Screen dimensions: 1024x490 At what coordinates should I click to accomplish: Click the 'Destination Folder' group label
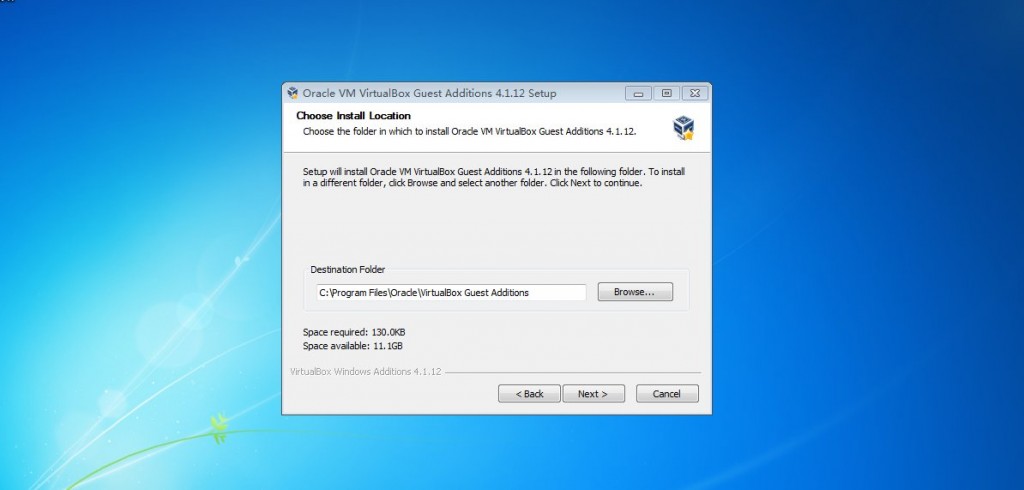(347, 269)
